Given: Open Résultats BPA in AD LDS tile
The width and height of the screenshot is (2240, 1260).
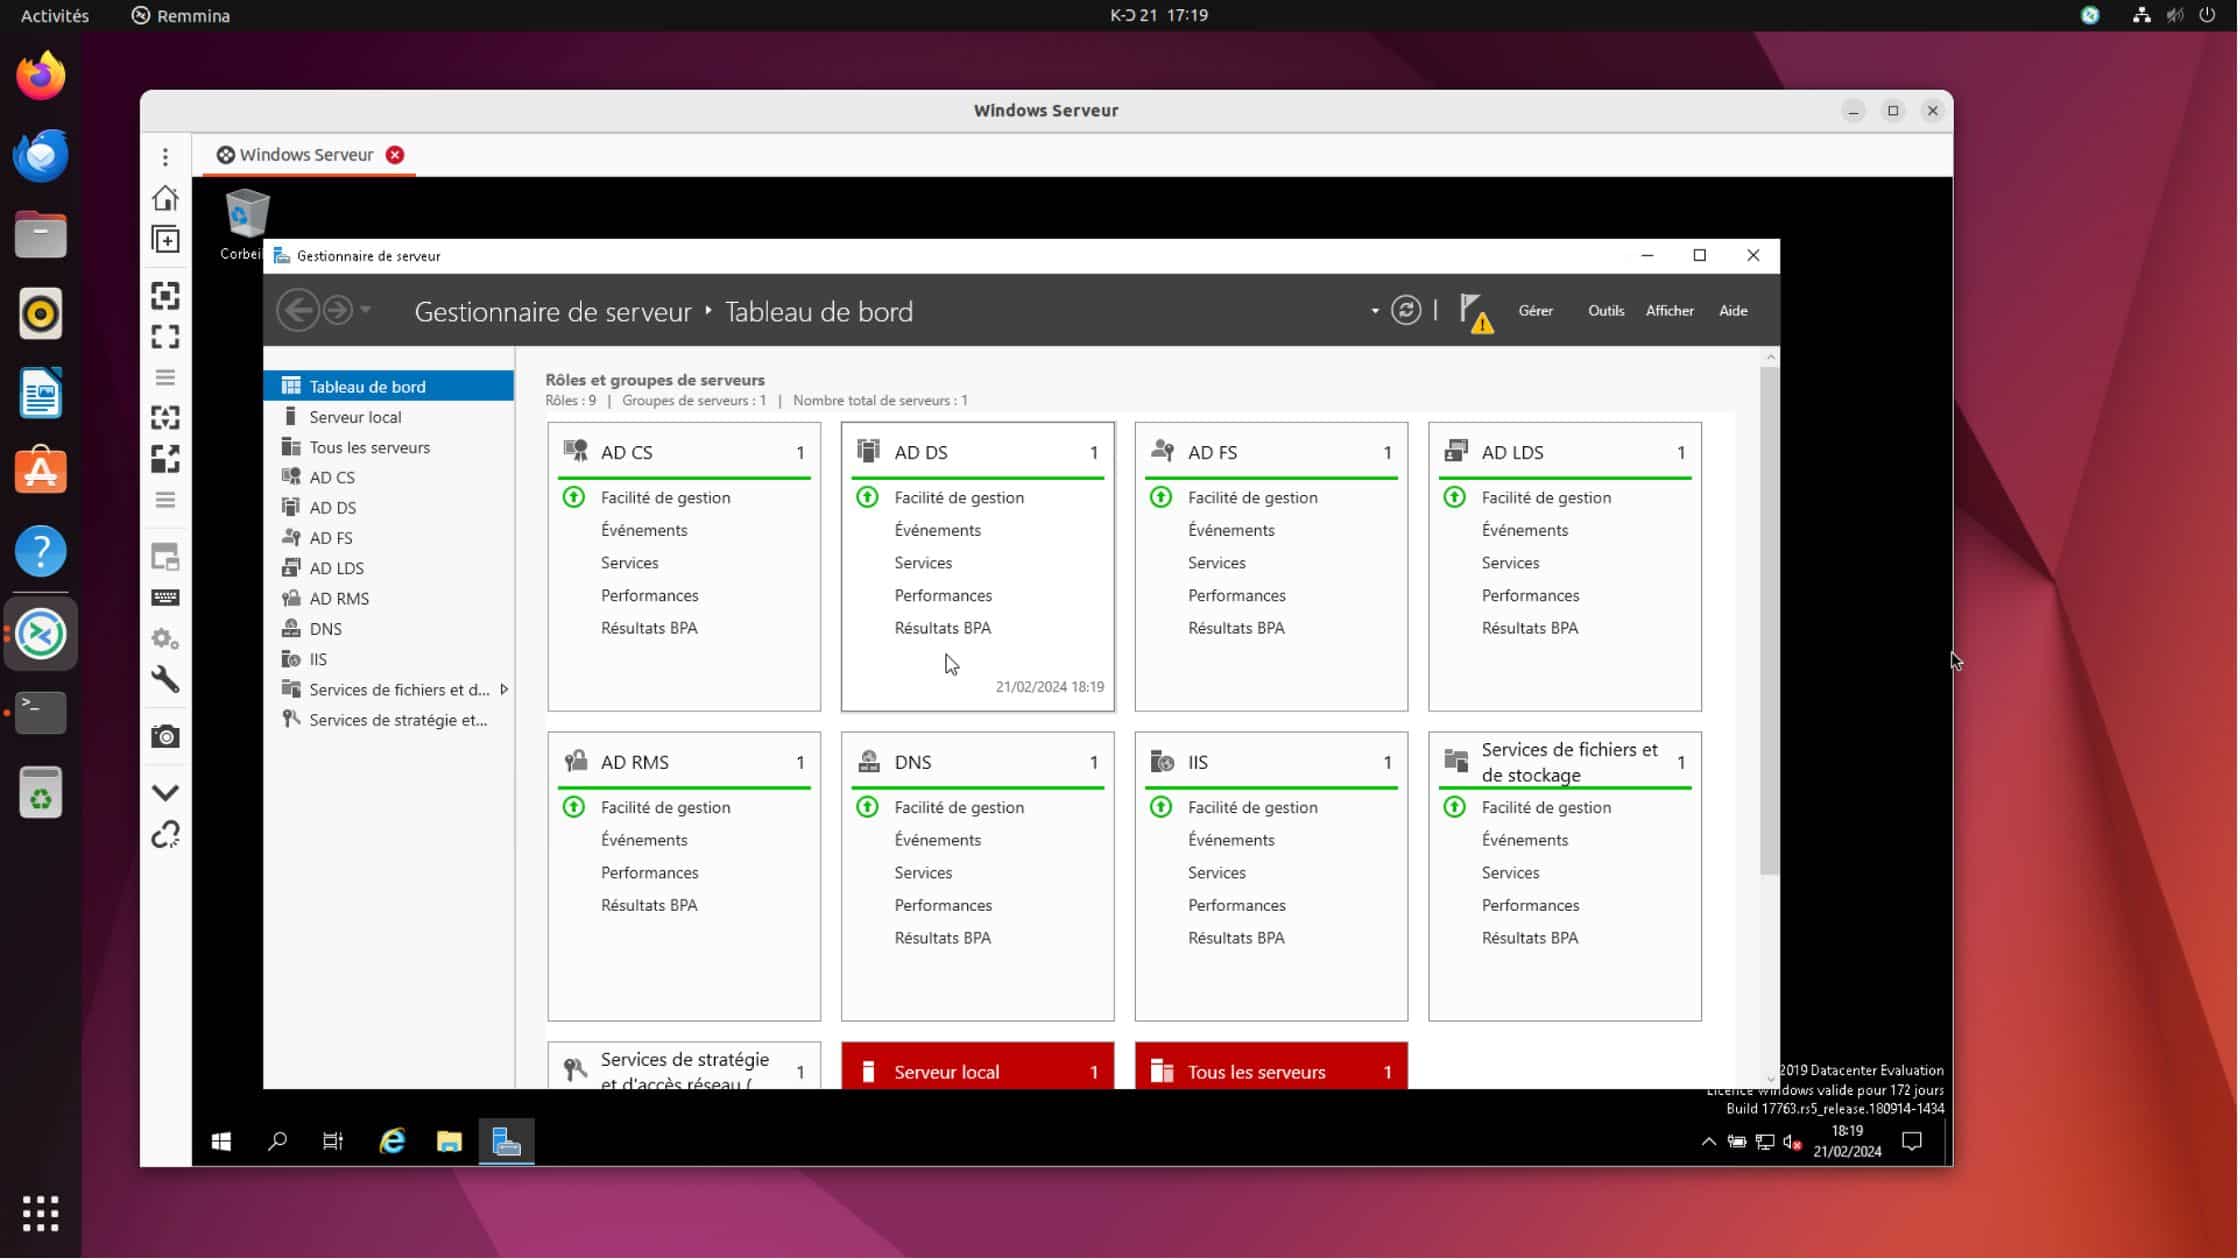Looking at the screenshot, I should tap(1530, 629).
